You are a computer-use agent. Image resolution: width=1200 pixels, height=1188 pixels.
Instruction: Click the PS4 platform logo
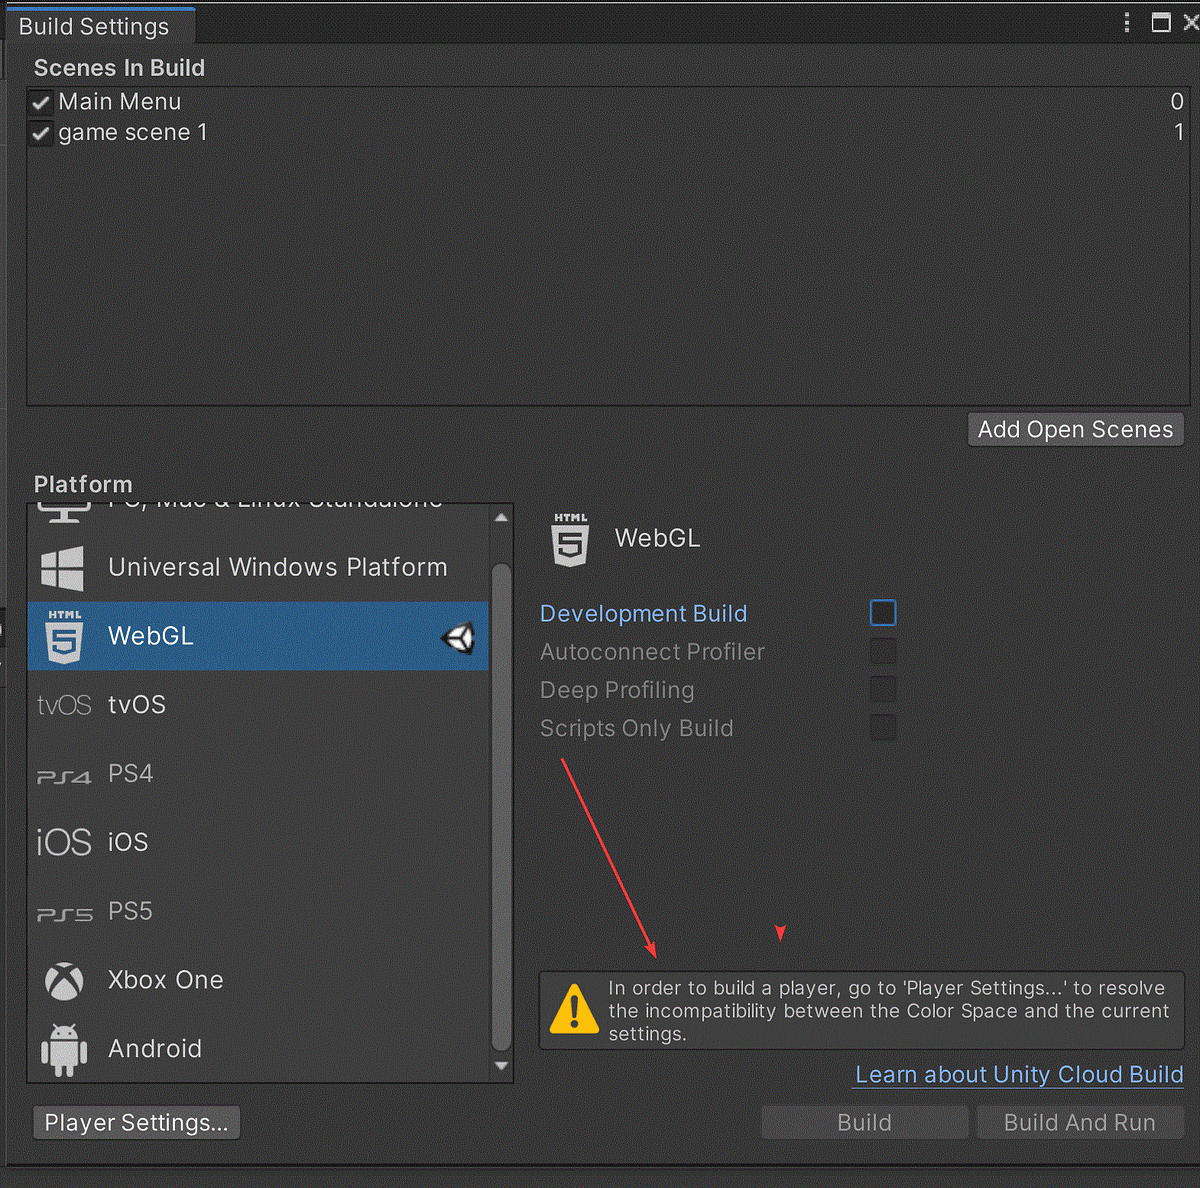63,776
